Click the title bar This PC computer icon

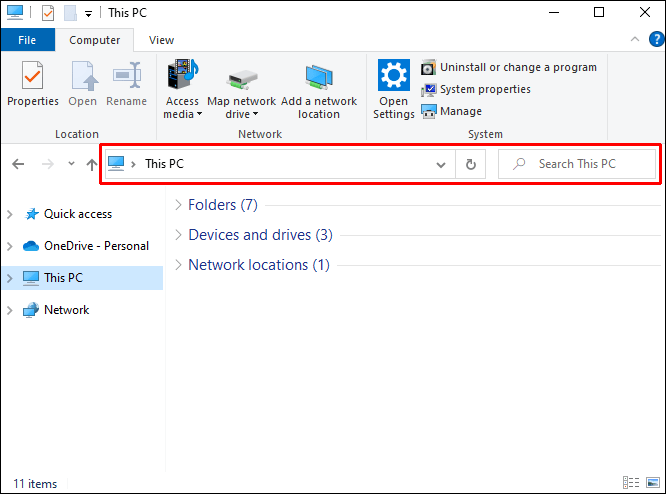click(15, 13)
